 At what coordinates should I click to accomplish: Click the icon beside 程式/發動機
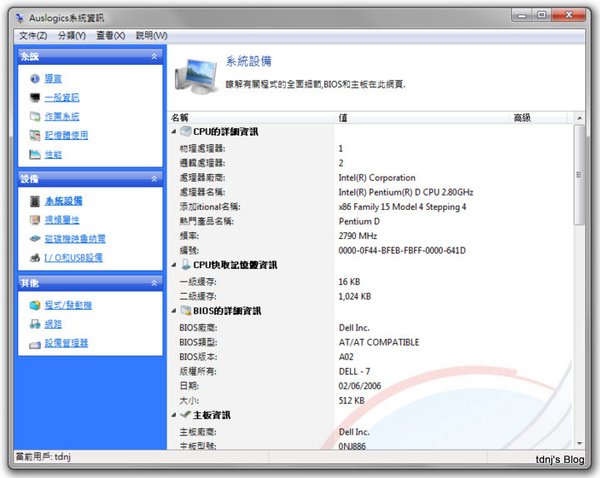coord(35,305)
